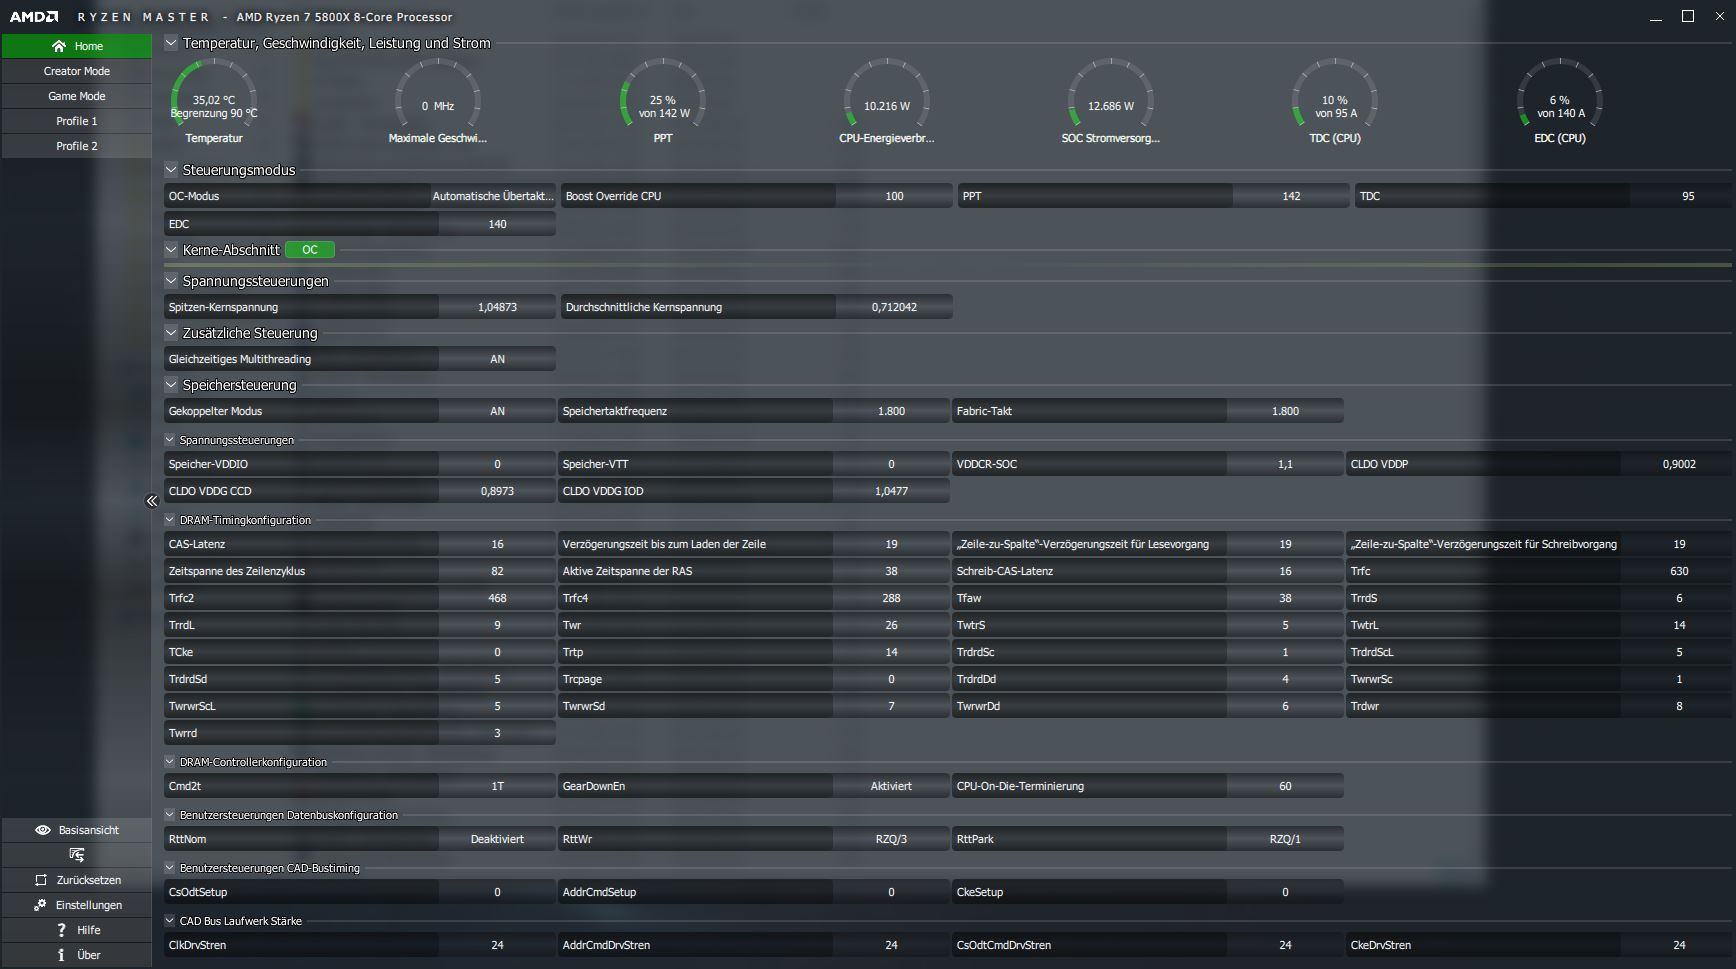Collapse Benutzersteuerungen CAD-Bustiming subsection
This screenshot has height=969, width=1736.
(x=170, y=868)
